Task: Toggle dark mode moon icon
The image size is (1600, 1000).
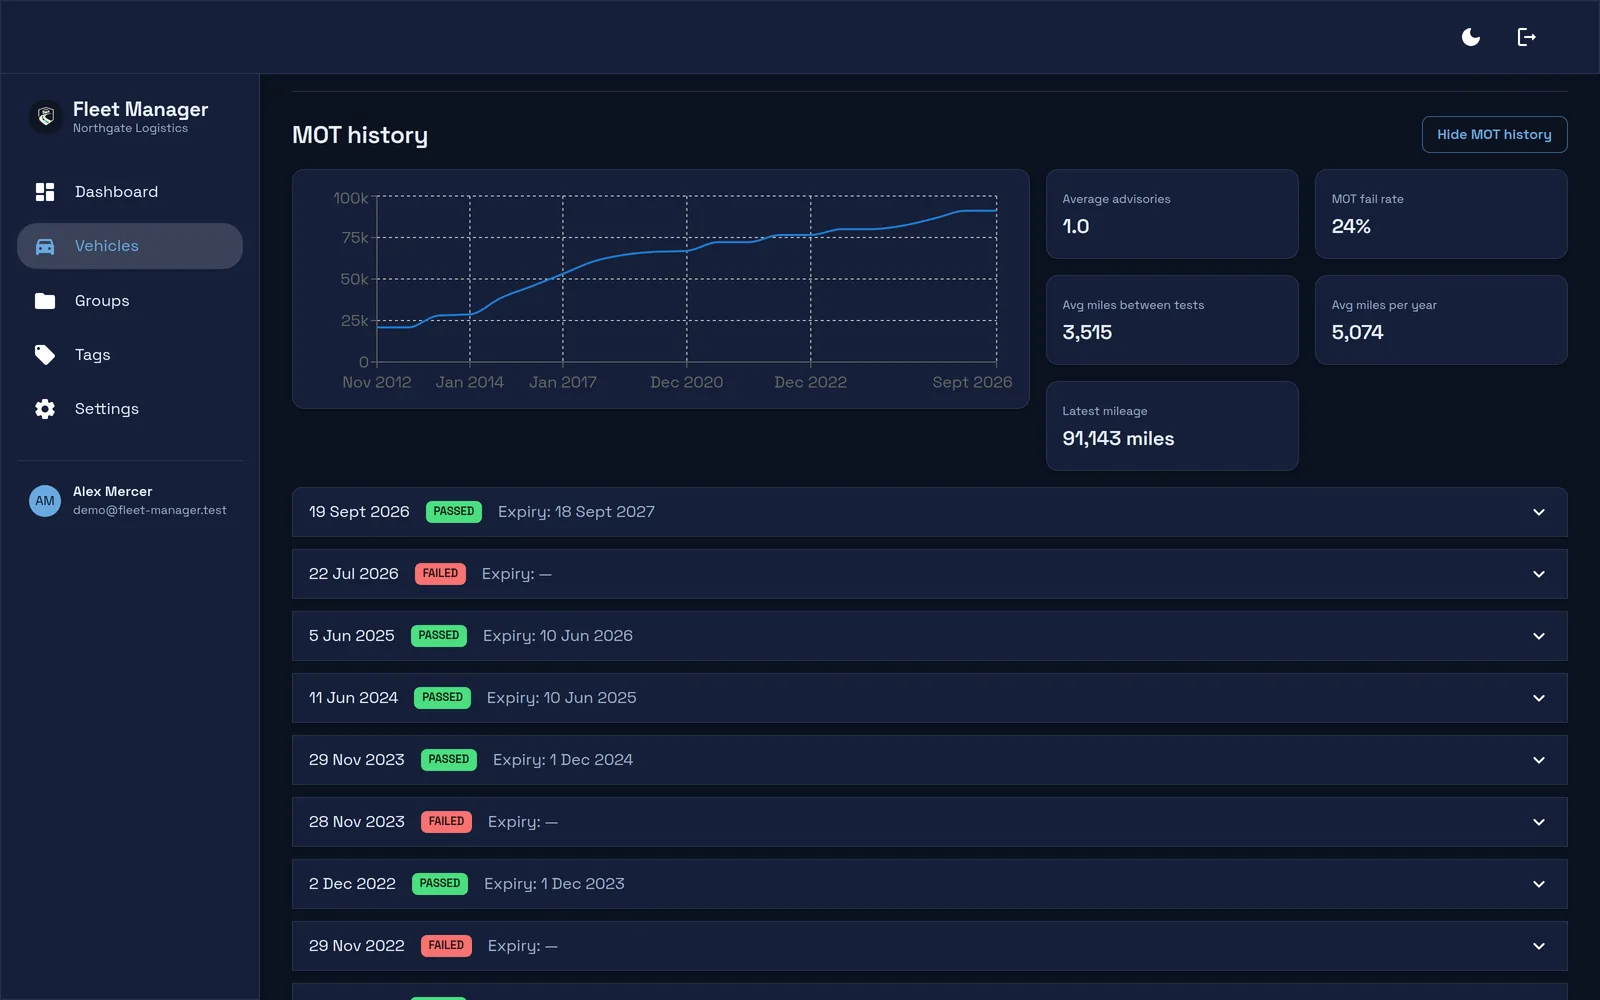Action: pos(1471,37)
